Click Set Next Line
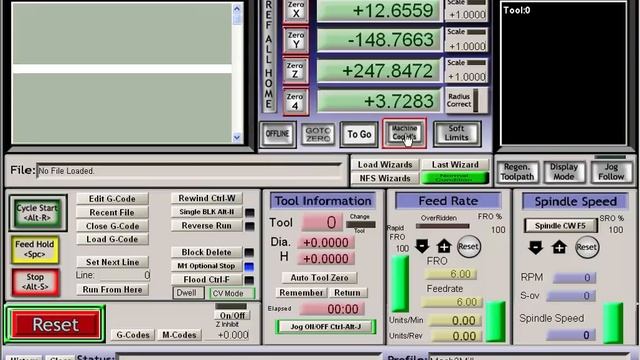This screenshot has height=360, width=640. click(112, 262)
